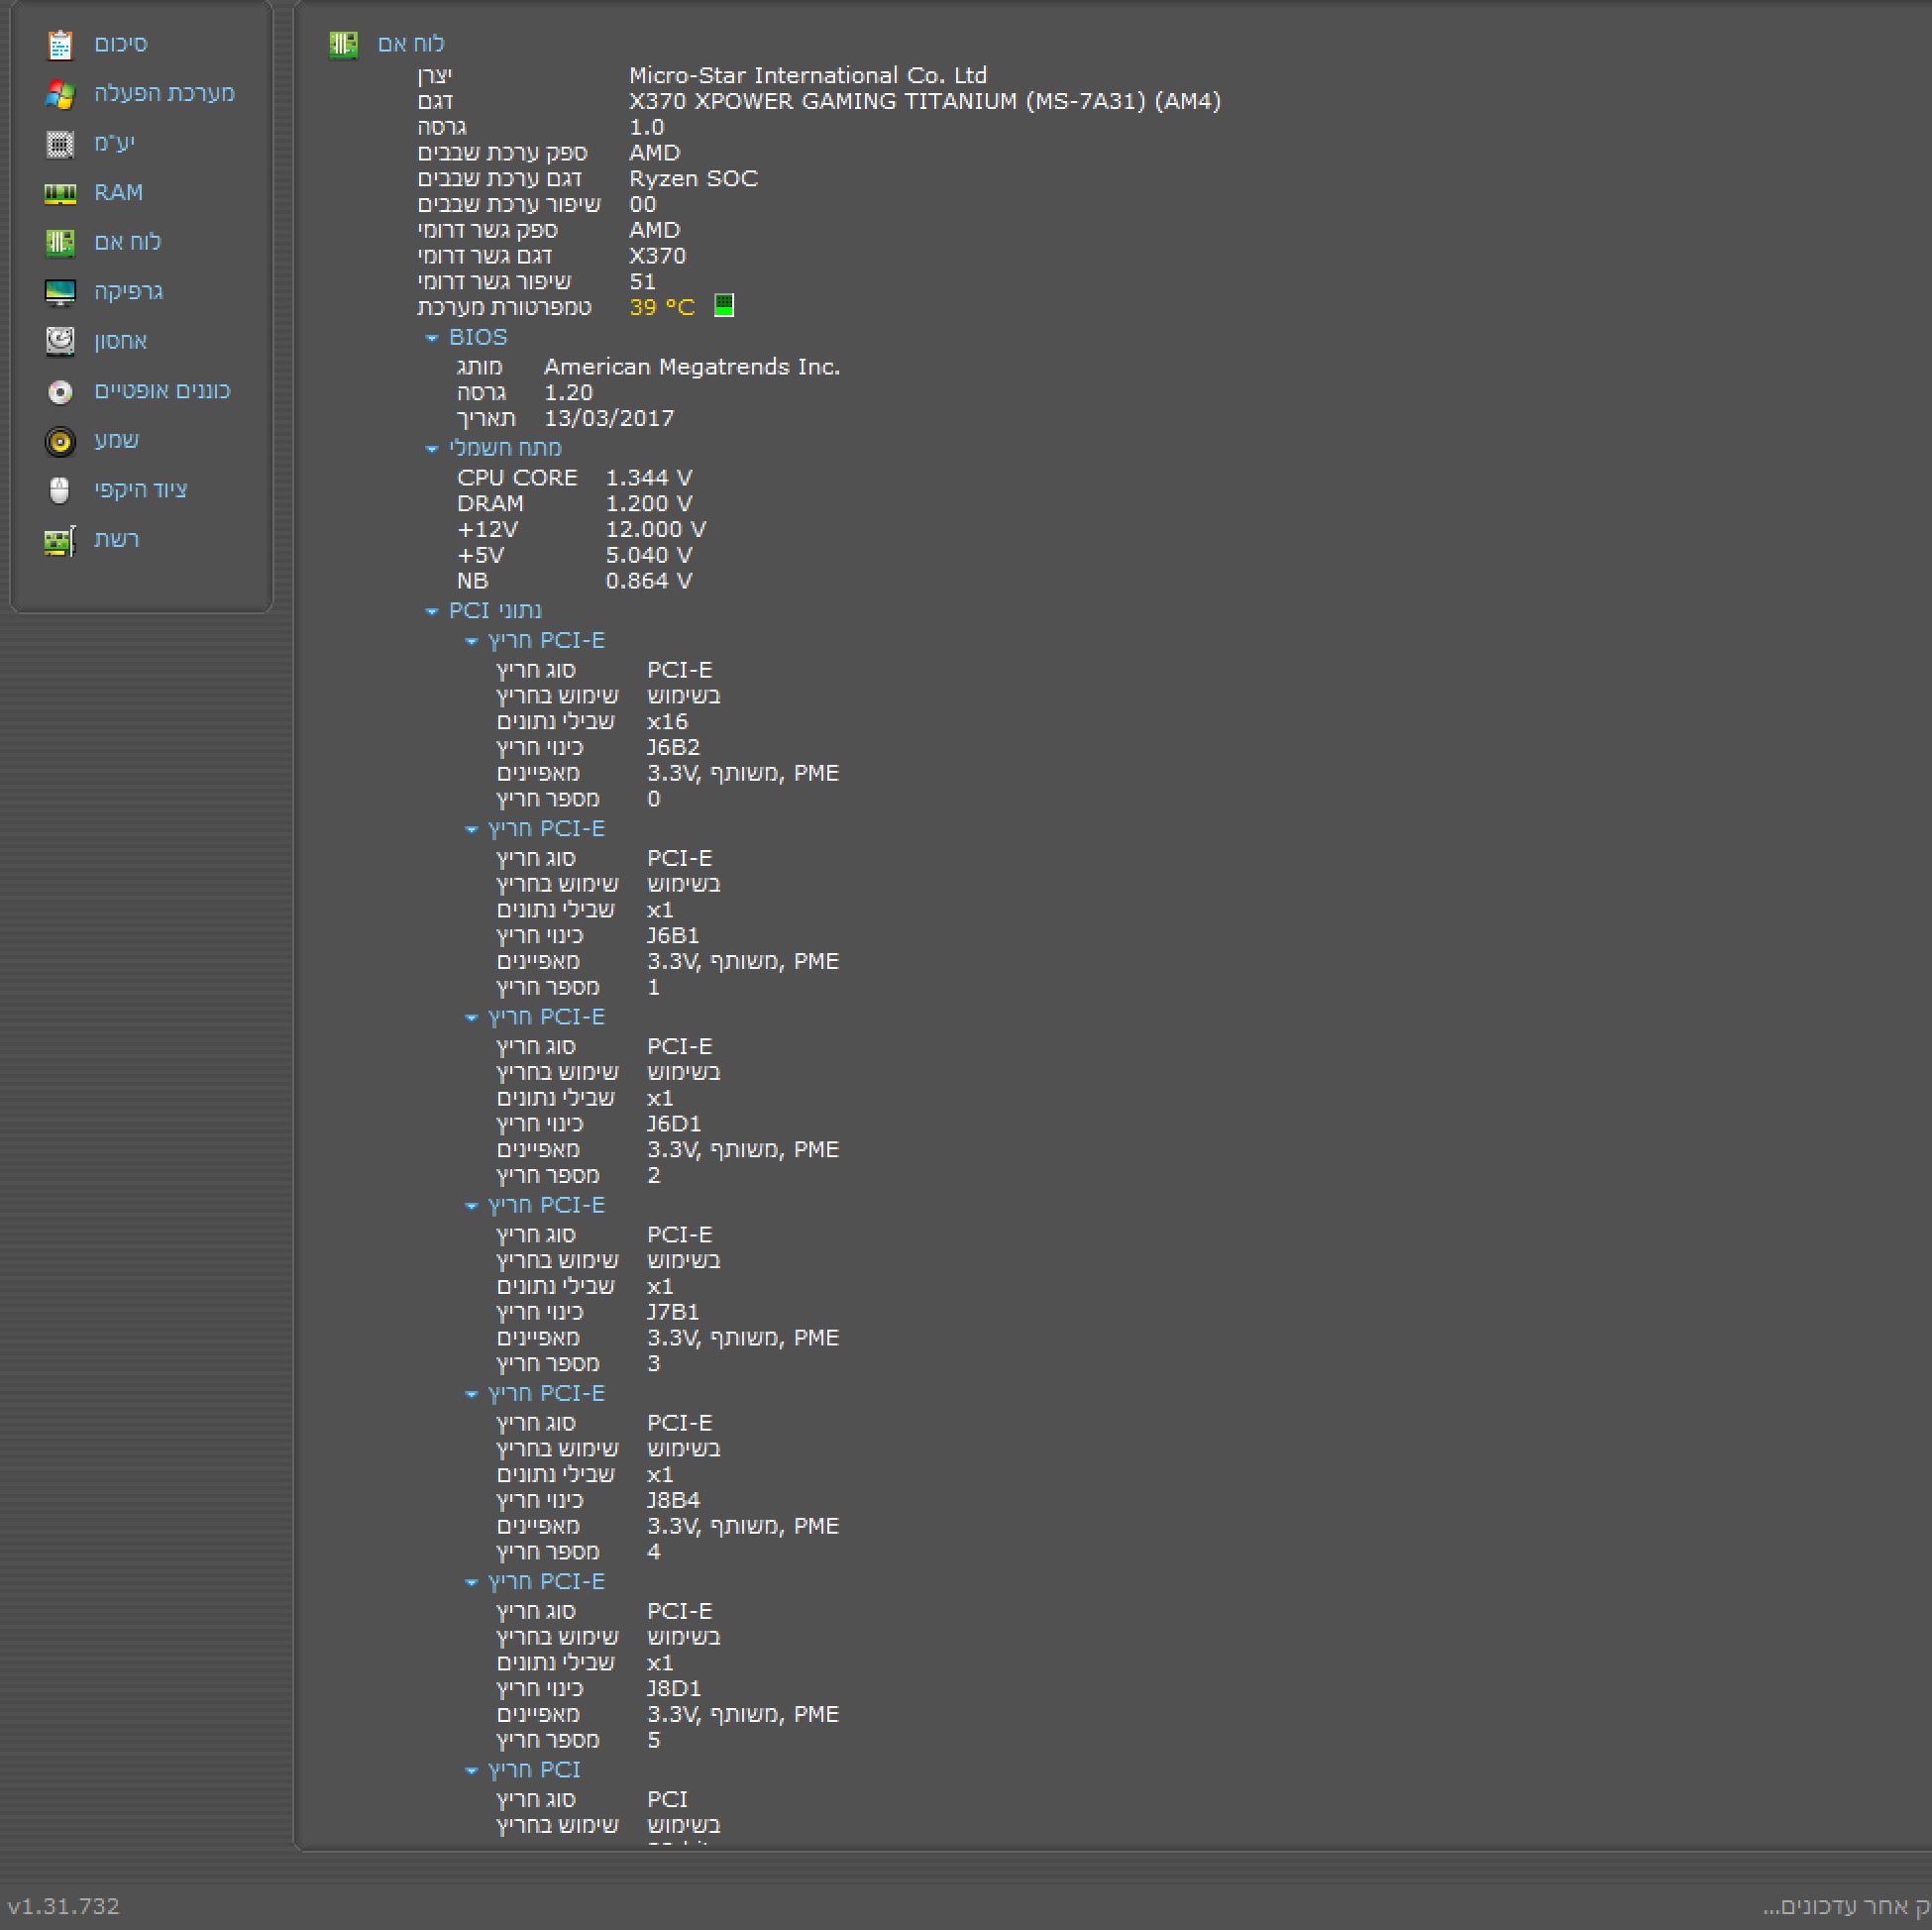Click the Peripherals mouse icon
Image resolution: width=1932 pixels, height=1930 pixels.
tap(60, 490)
